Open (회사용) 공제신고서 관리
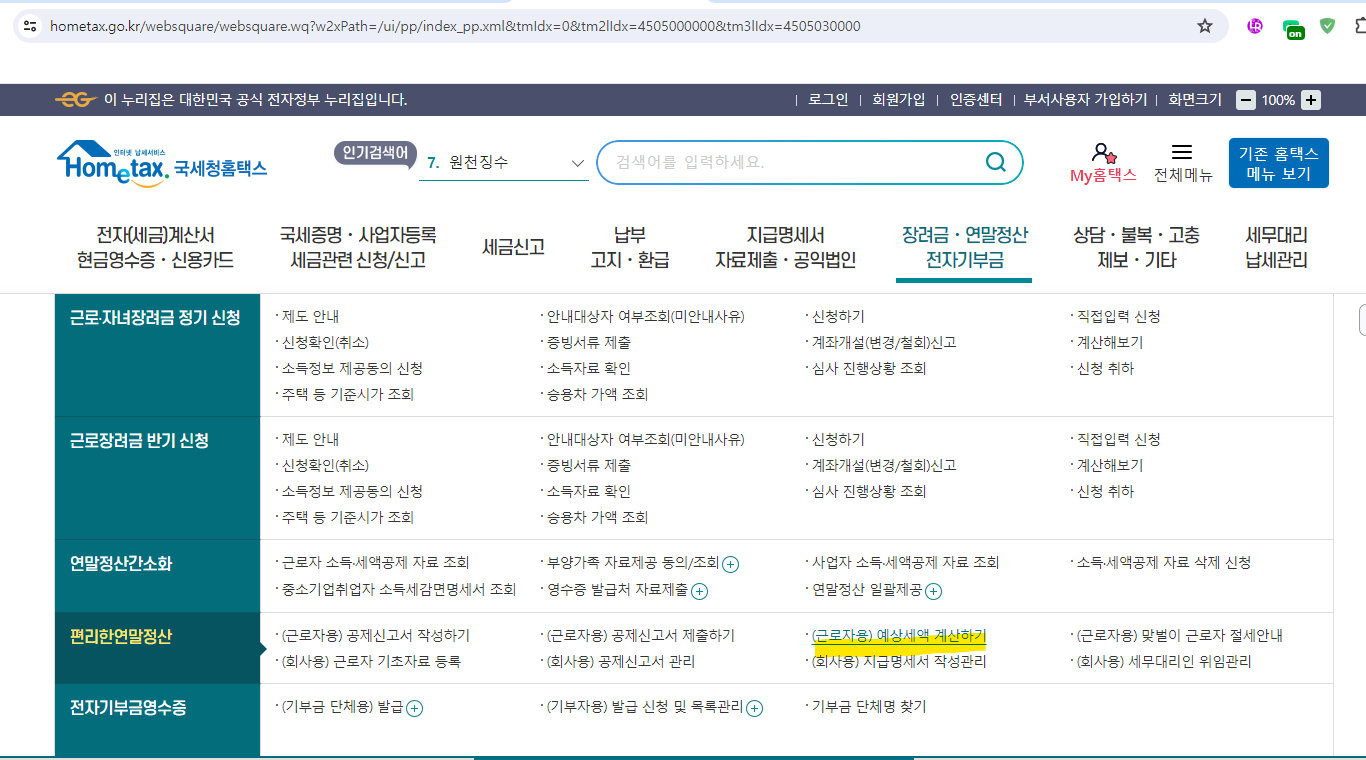 (620, 662)
